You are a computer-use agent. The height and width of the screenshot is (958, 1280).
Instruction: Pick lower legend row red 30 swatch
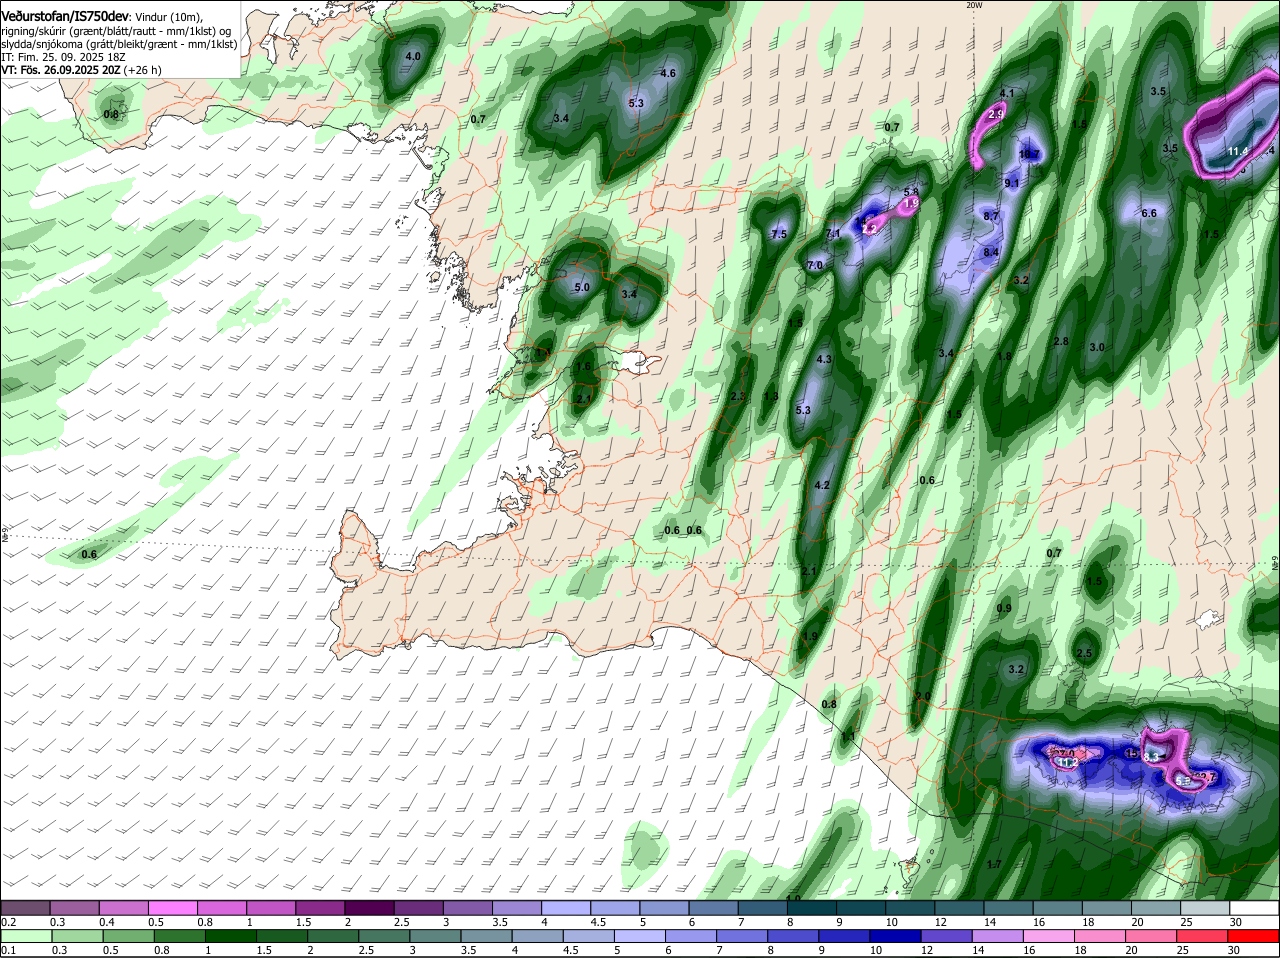pos(1254,936)
